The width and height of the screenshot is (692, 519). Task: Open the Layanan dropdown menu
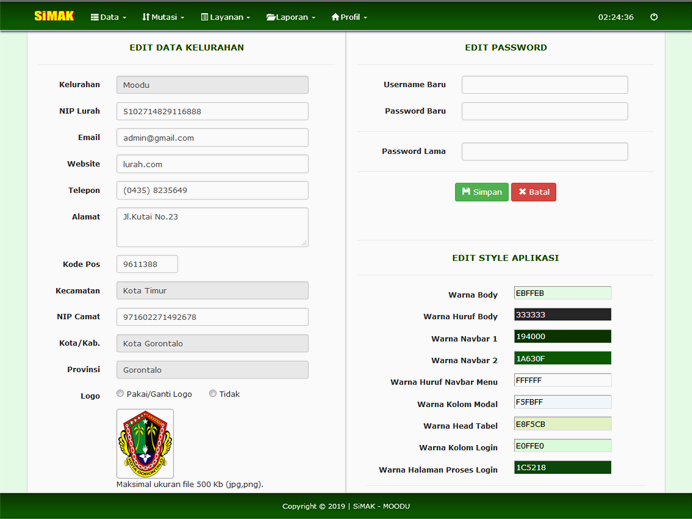coord(225,17)
